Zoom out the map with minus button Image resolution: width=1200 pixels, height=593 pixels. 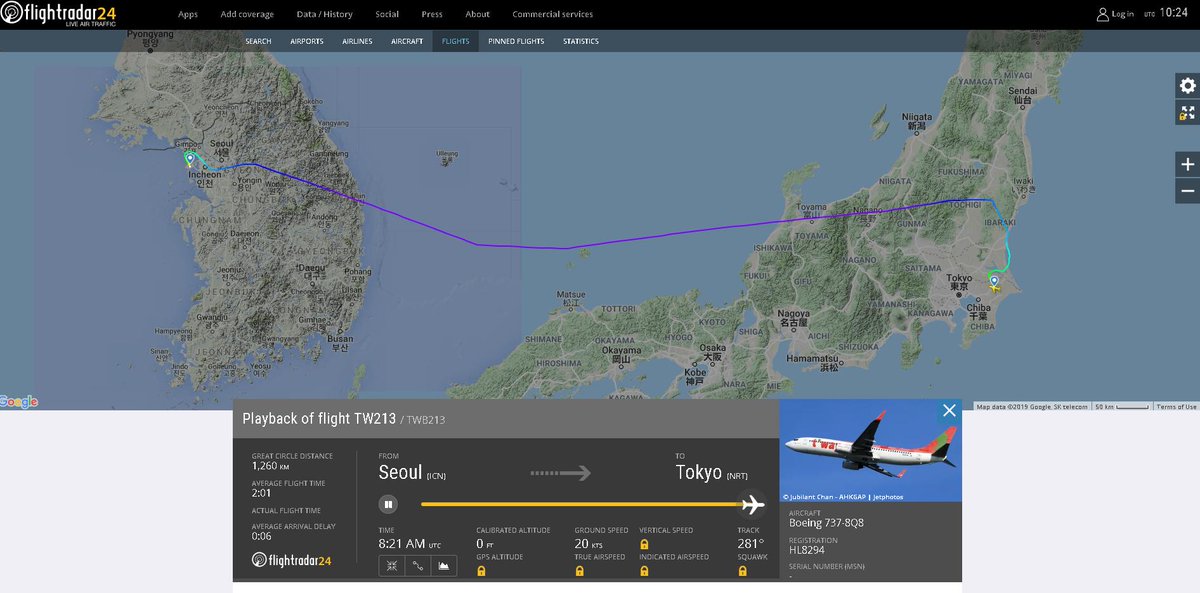point(1187,191)
